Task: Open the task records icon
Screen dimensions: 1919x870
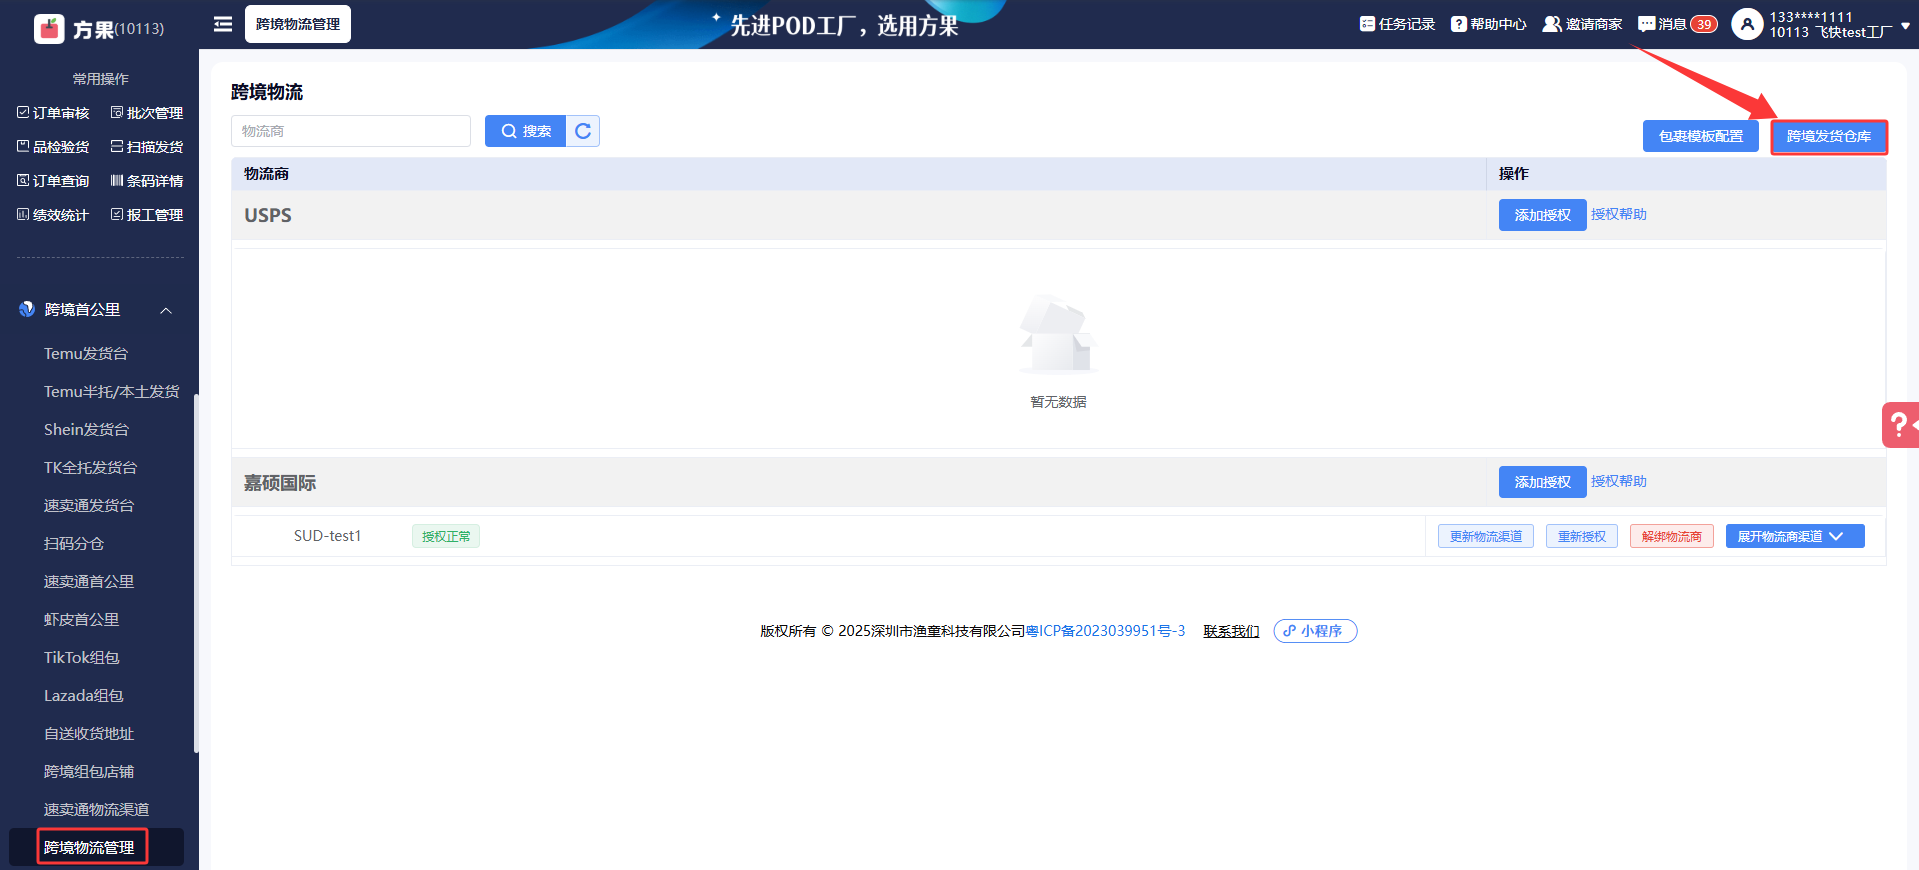Action: pos(1367,24)
